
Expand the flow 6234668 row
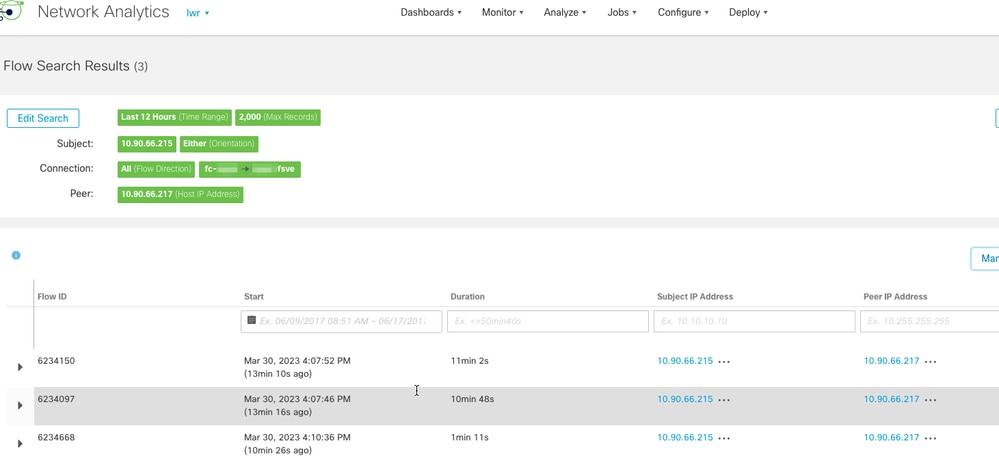[20, 443]
